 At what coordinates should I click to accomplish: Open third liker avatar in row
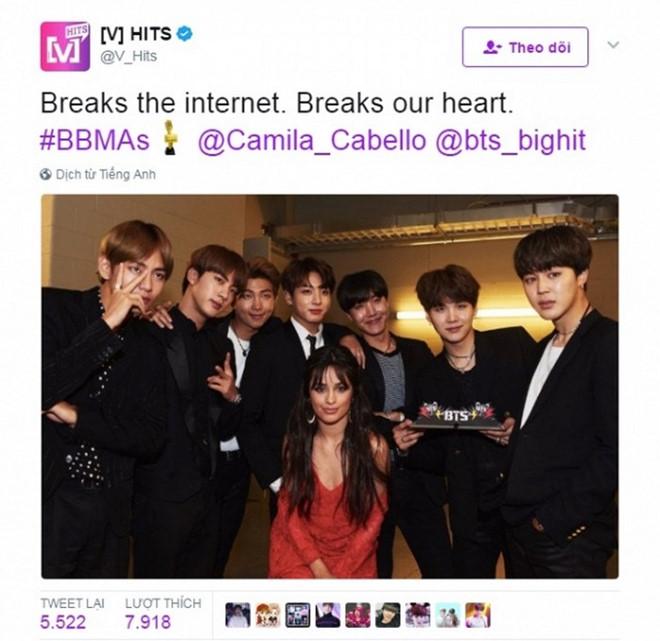point(298,615)
